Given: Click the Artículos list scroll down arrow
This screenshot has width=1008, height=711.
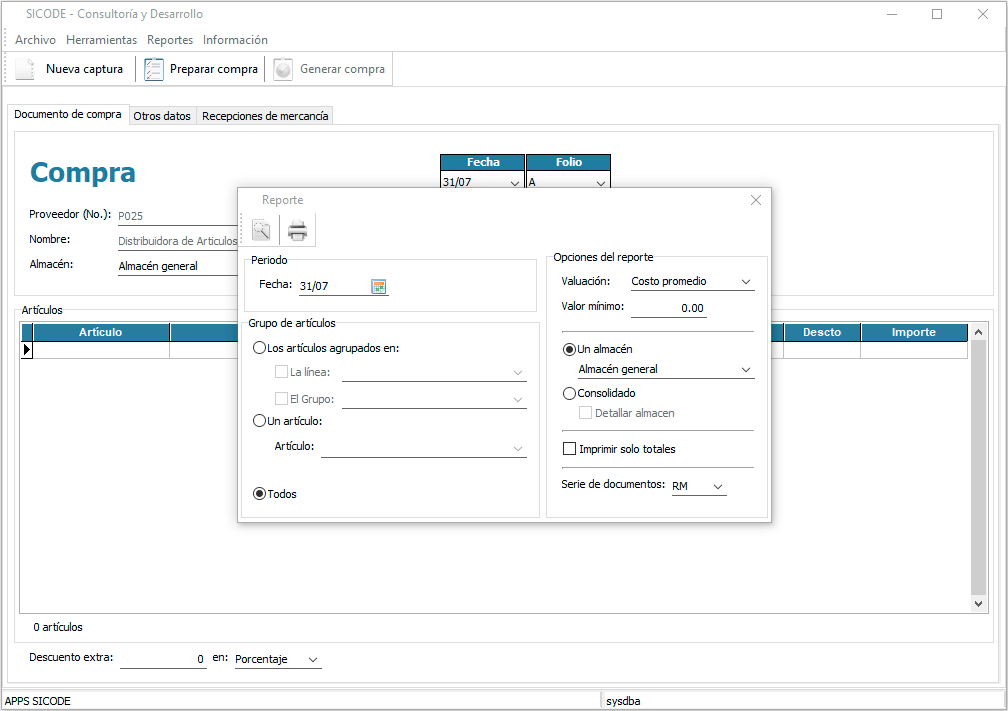Looking at the screenshot, I should tap(979, 604).
